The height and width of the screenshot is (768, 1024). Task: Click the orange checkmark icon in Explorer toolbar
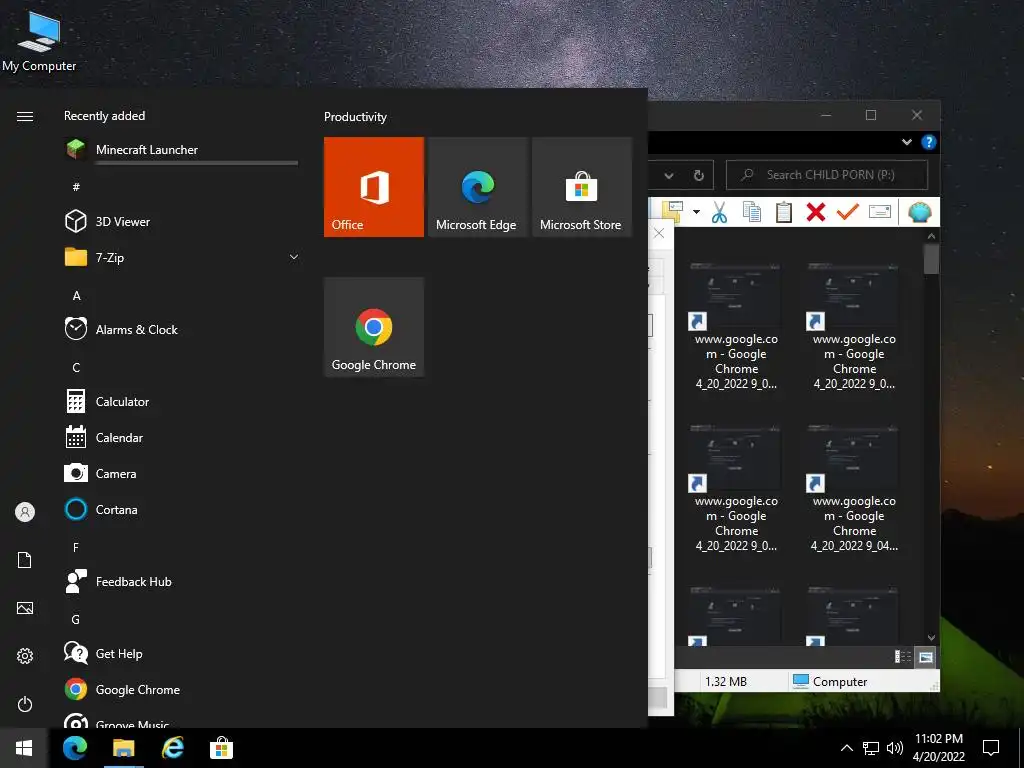click(848, 212)
